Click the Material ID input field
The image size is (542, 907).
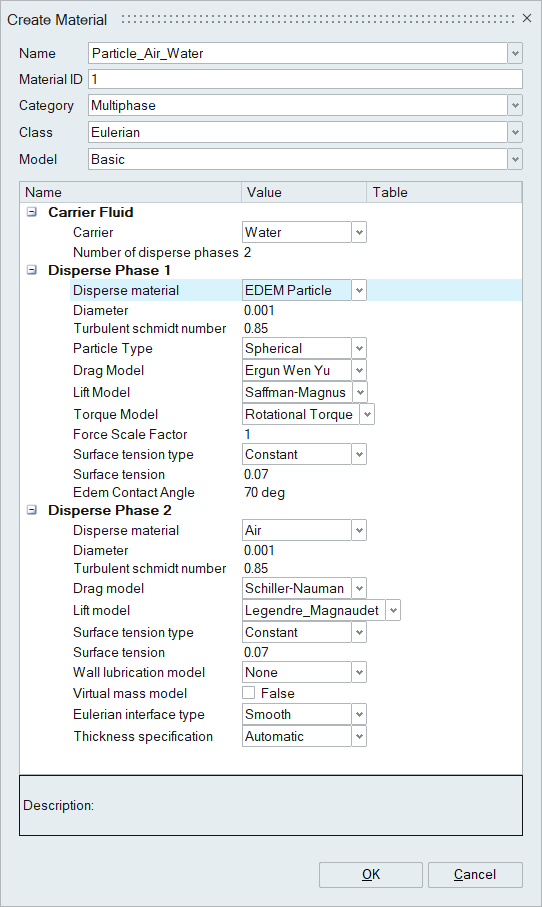pos(305,79)
